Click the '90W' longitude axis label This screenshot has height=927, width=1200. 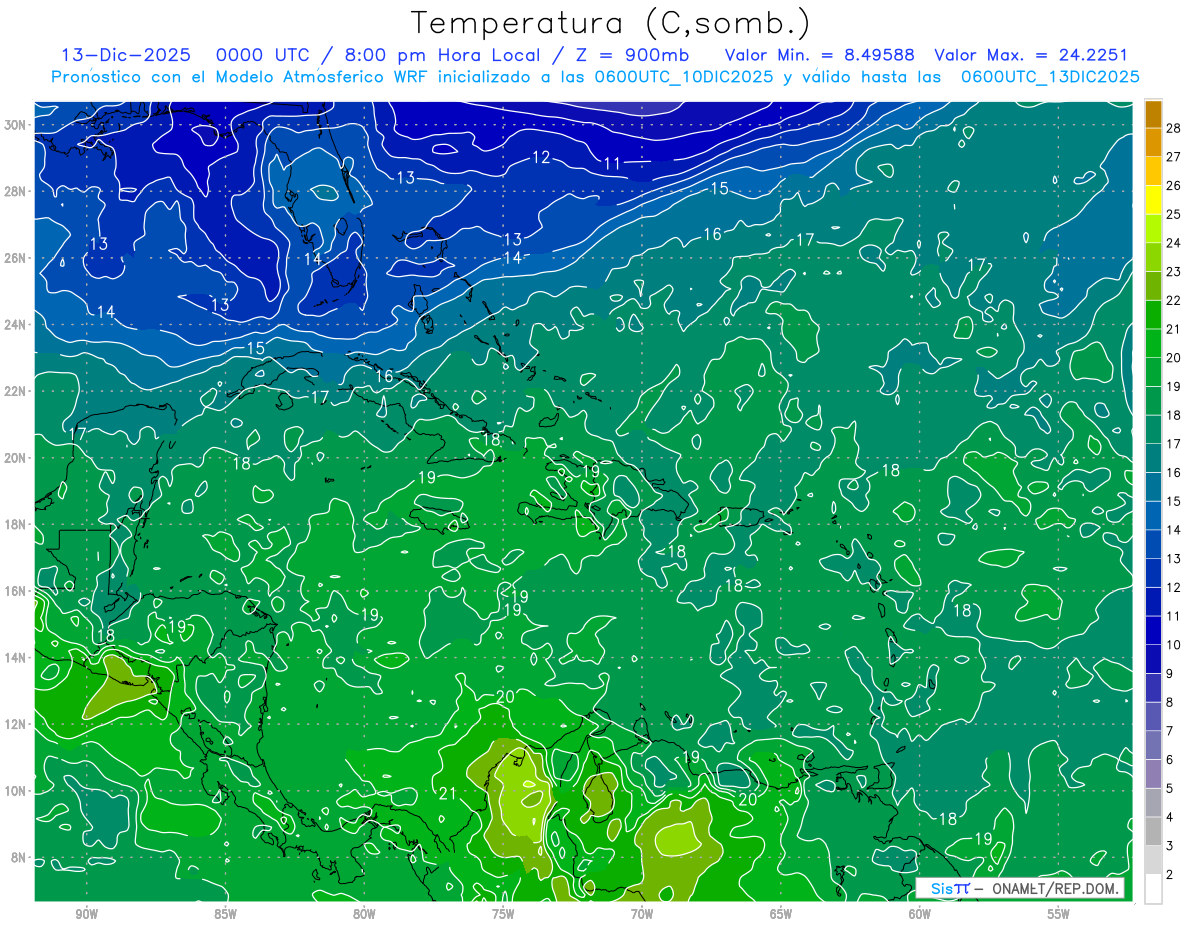pyautogui.click(x=86, y=914)
